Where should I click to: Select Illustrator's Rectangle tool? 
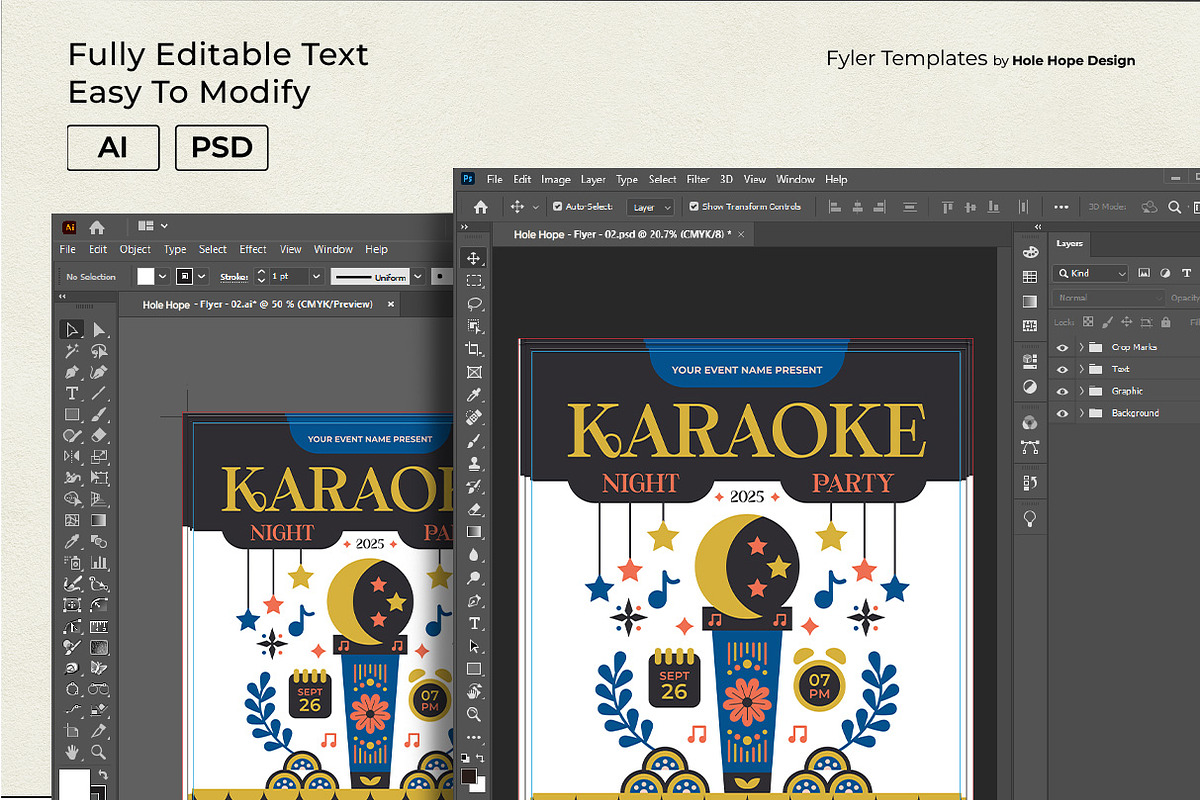[72, 414]
